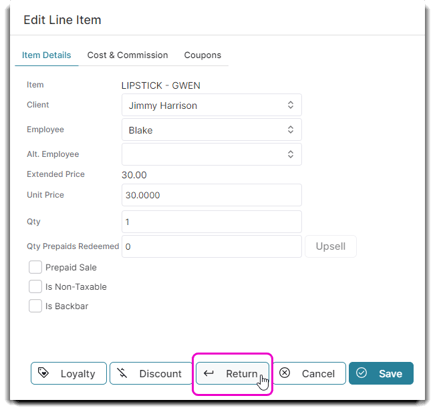Open the Coupons tab
This screenshot has width=435, height=420.
(x=202, y=55)
